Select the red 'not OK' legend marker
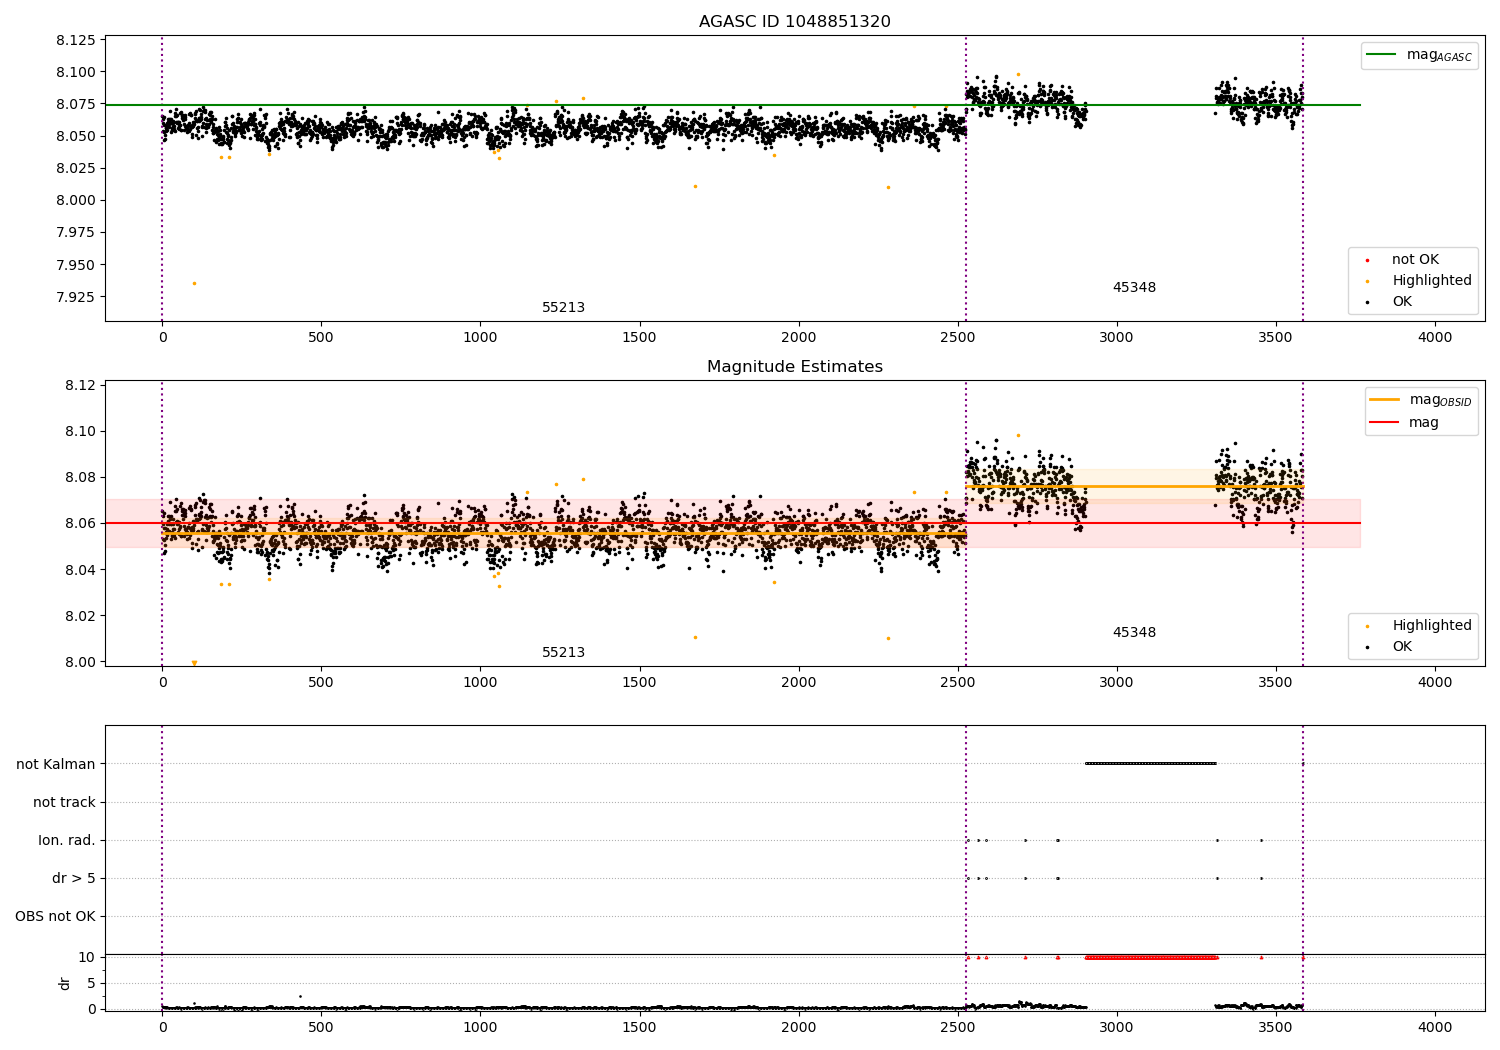Screen dimensions: 1500x1050 pos(1367,260)
